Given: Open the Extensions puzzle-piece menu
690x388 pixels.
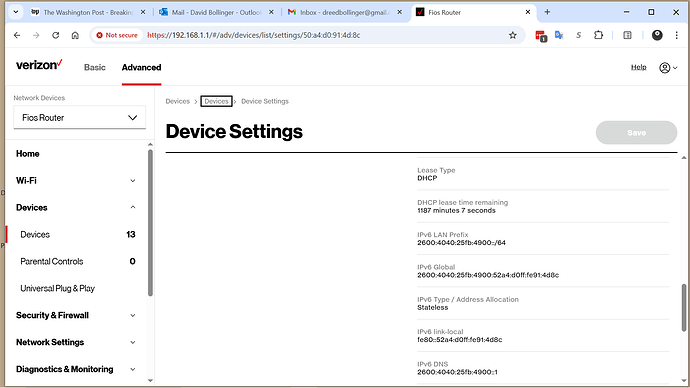Looking at the screenshot, I should (598, 35).
